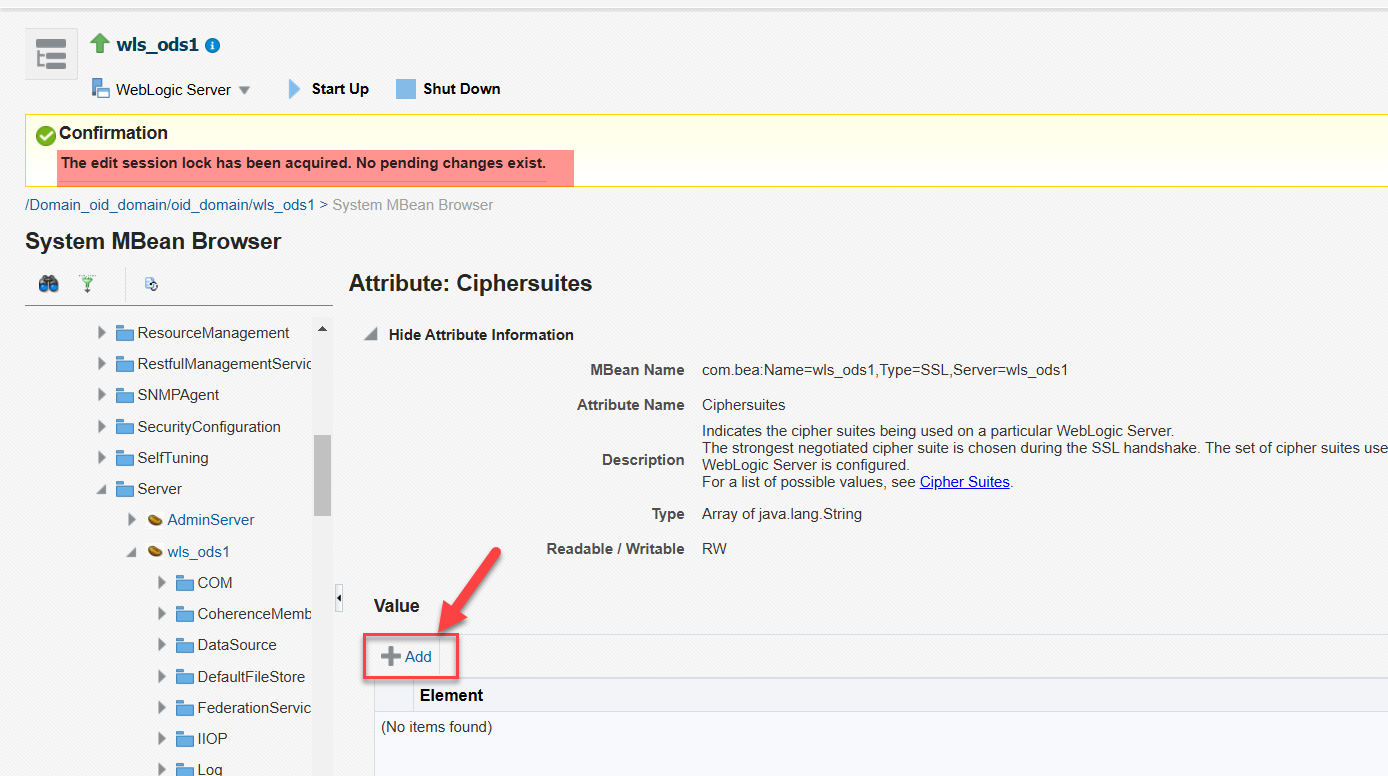Open the WebLogic Server dropdown menu
The height and width of the screenshot is (776, 1388).
[243, 90]
